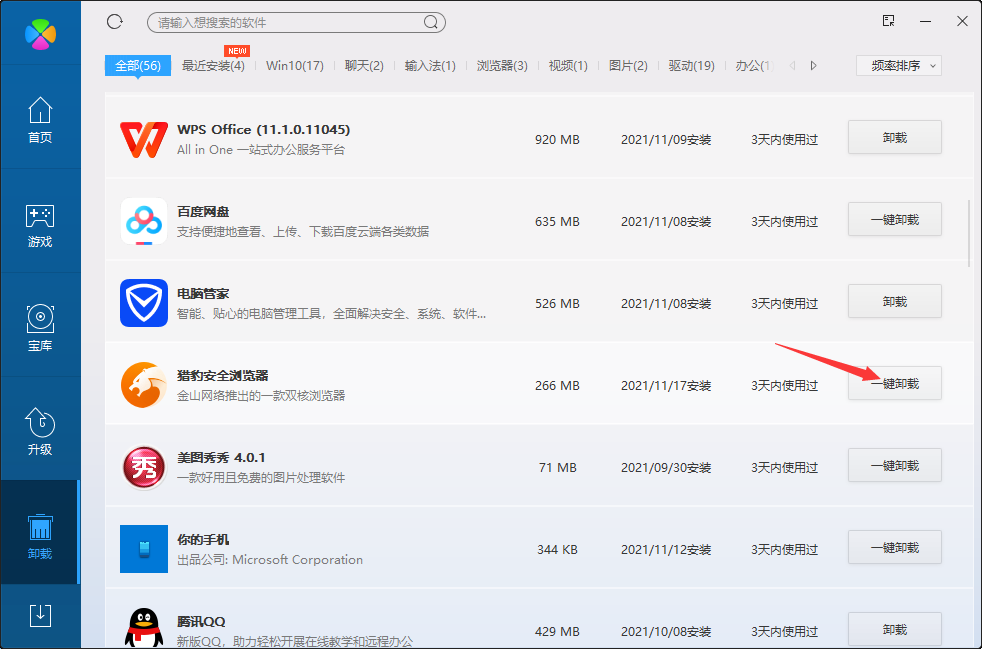This screenshot has width=982, height=649.
Task: Click the 百度网盘 app icon
Action: click(x=144, y=221)
